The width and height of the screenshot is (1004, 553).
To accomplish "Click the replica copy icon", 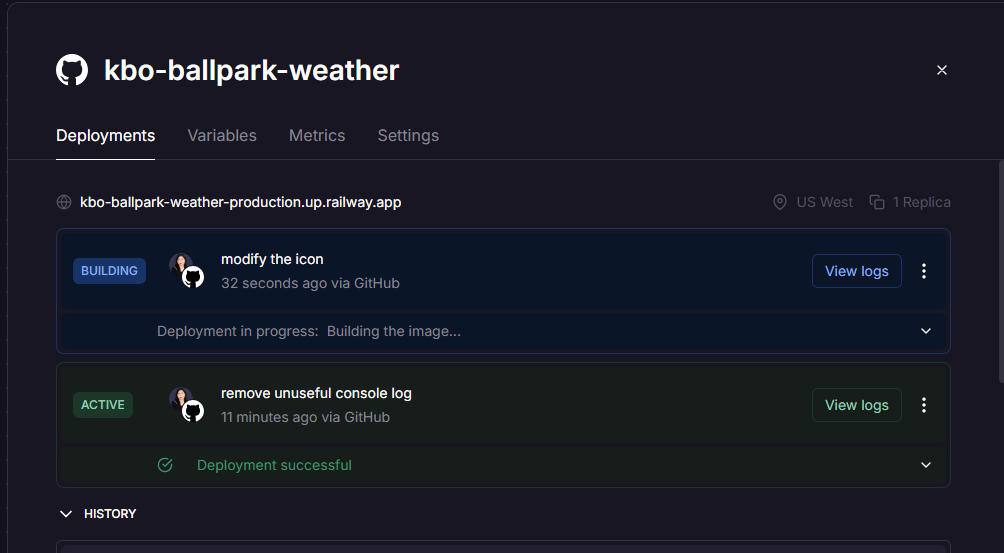I will 877,202.
